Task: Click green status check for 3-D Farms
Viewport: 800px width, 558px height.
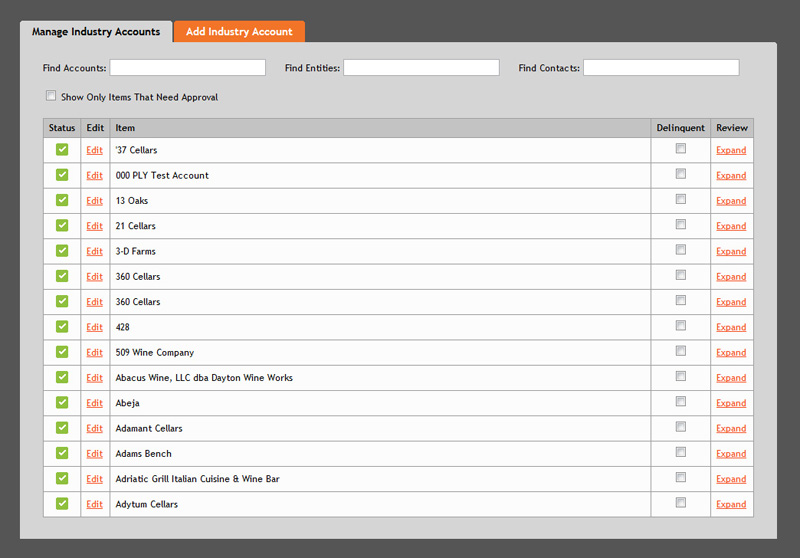Action: pos(62,250)
